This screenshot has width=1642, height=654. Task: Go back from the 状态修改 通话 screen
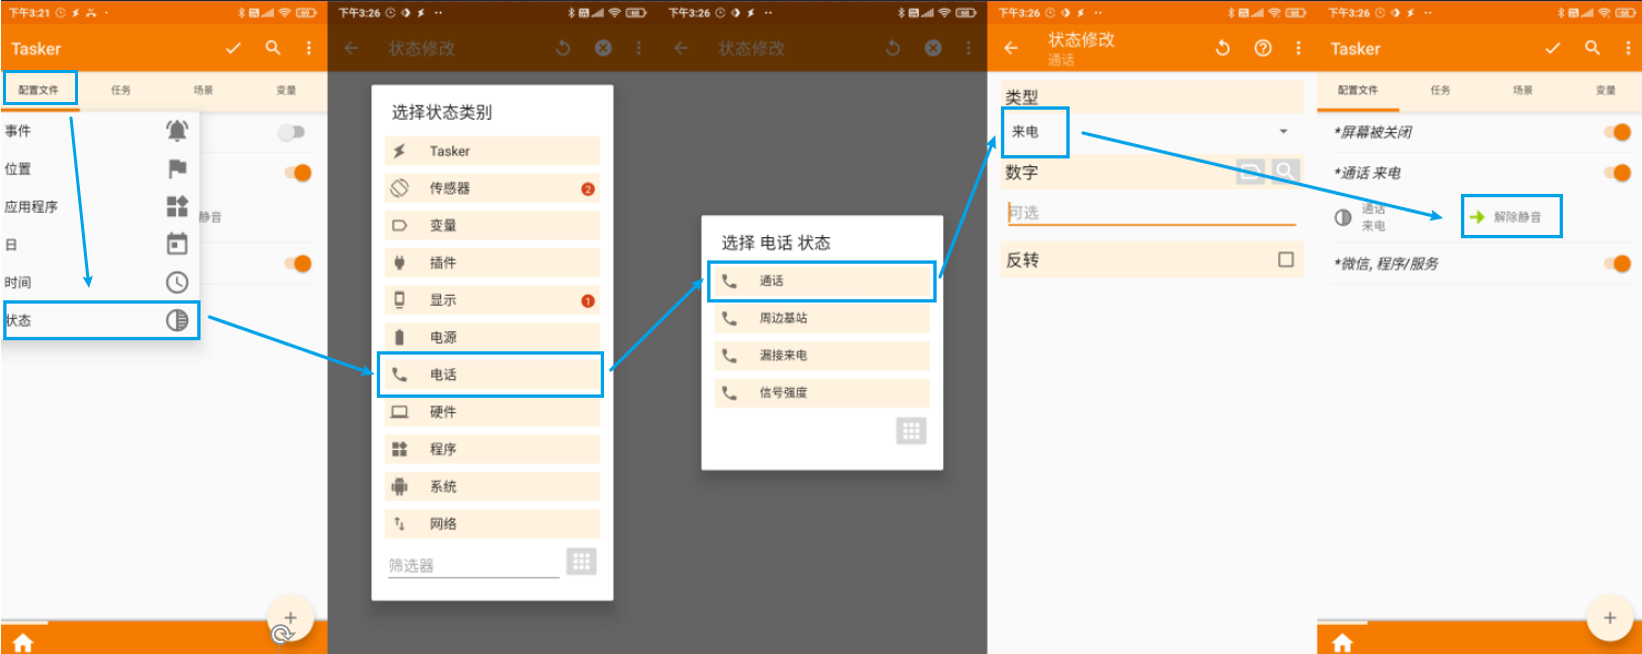click(1011, 48)
